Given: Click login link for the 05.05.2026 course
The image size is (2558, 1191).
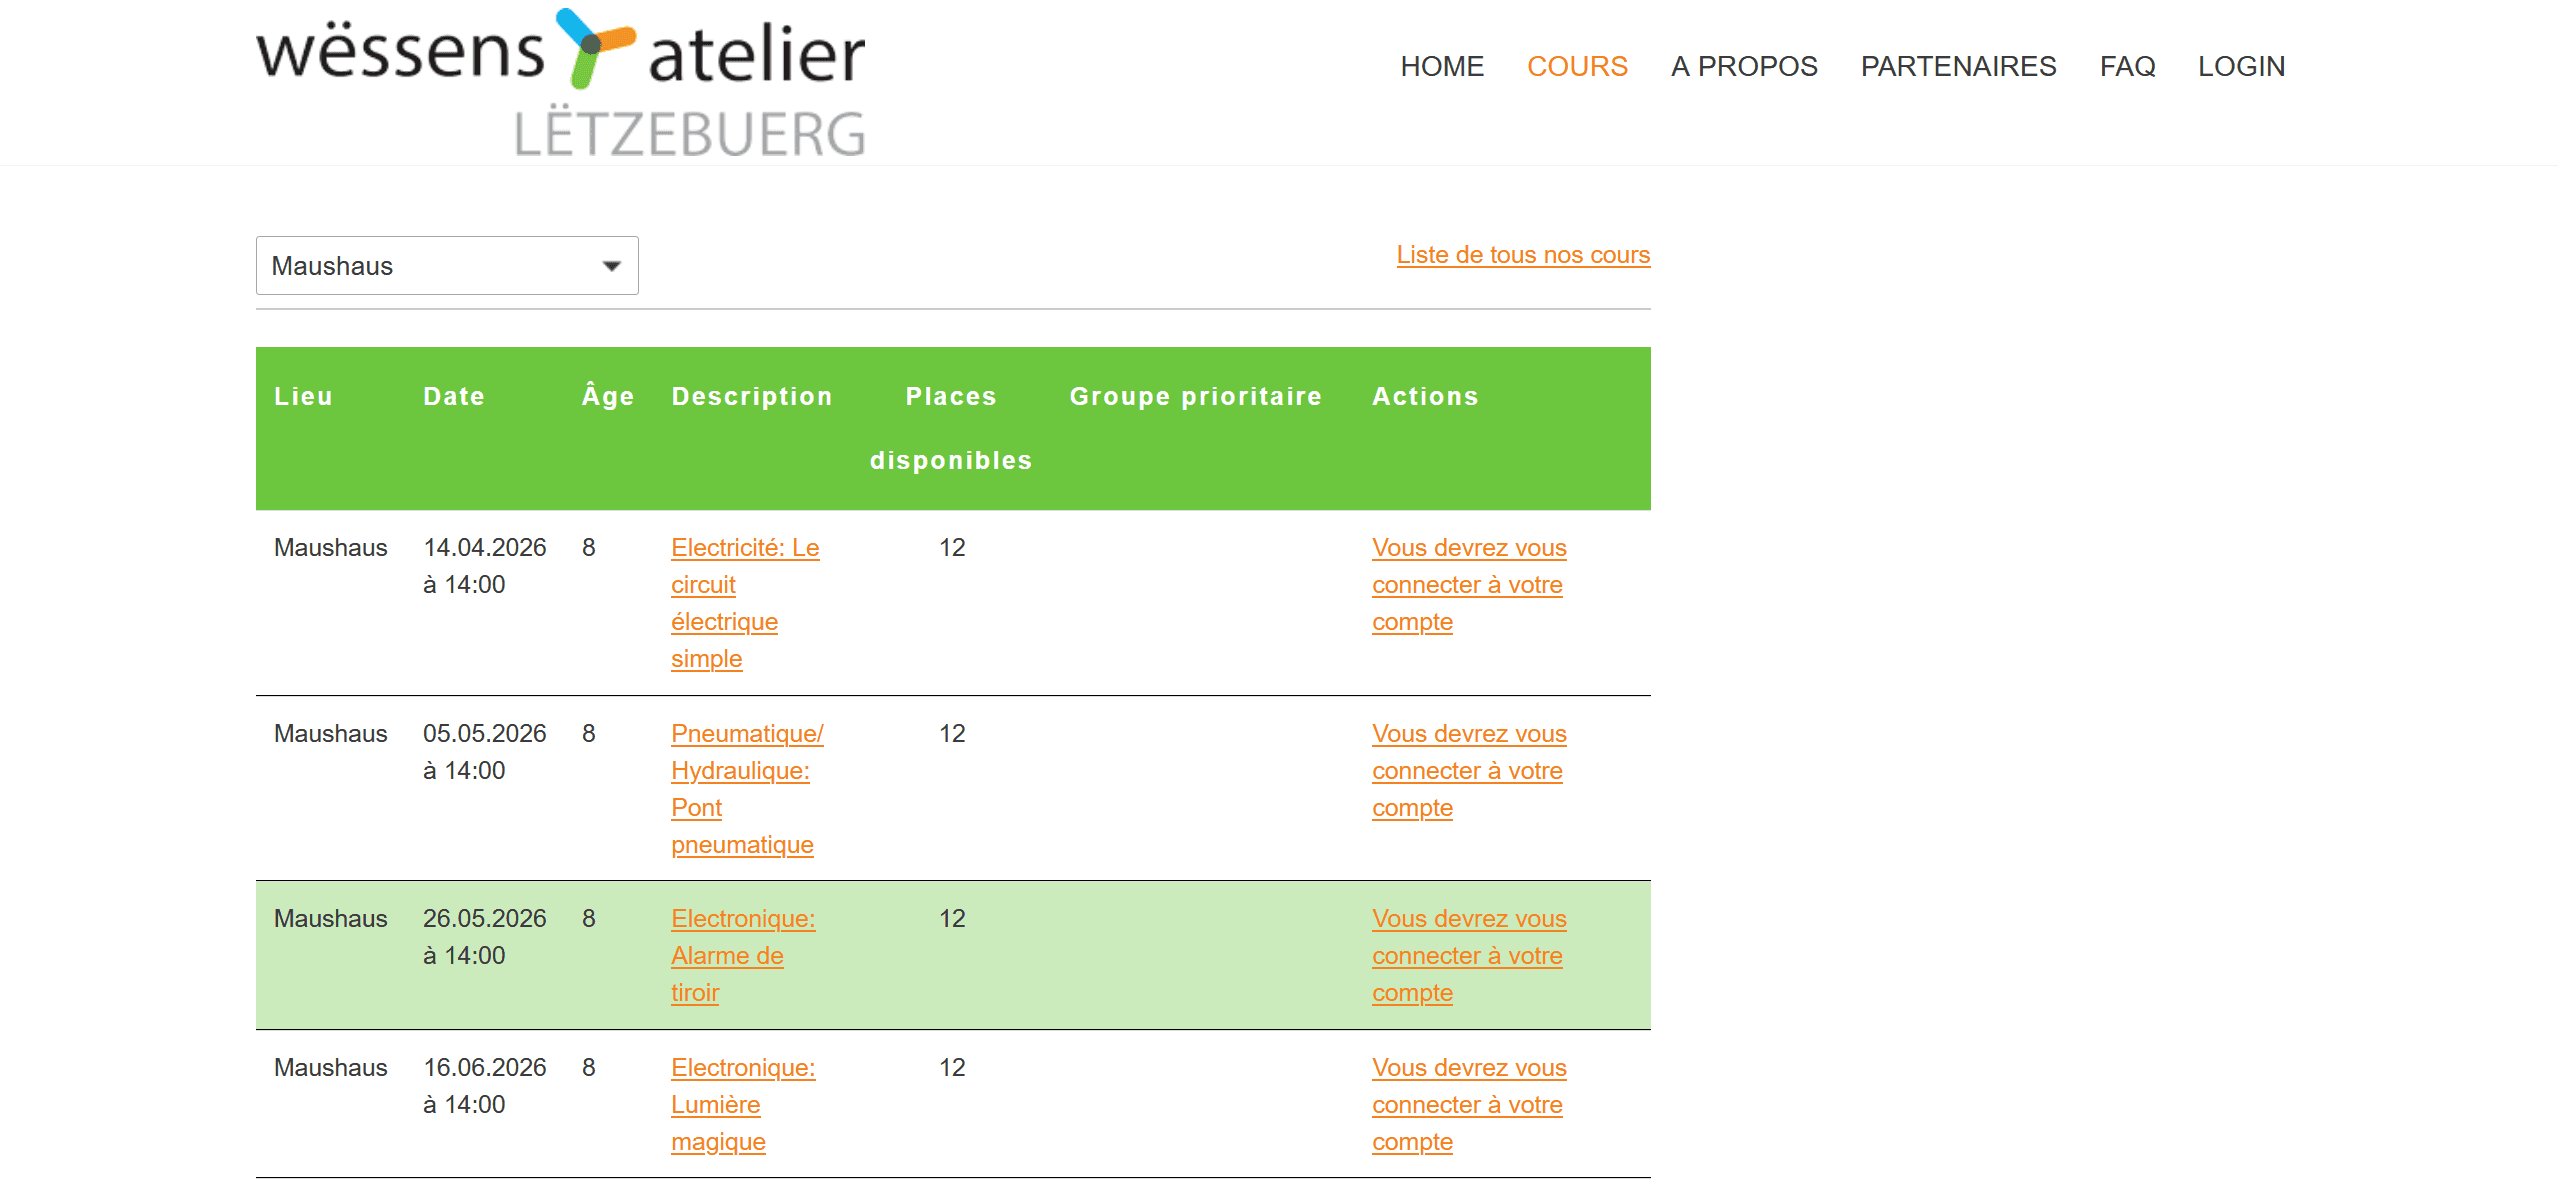Looking at the screenshot, I should (1467, 770).
